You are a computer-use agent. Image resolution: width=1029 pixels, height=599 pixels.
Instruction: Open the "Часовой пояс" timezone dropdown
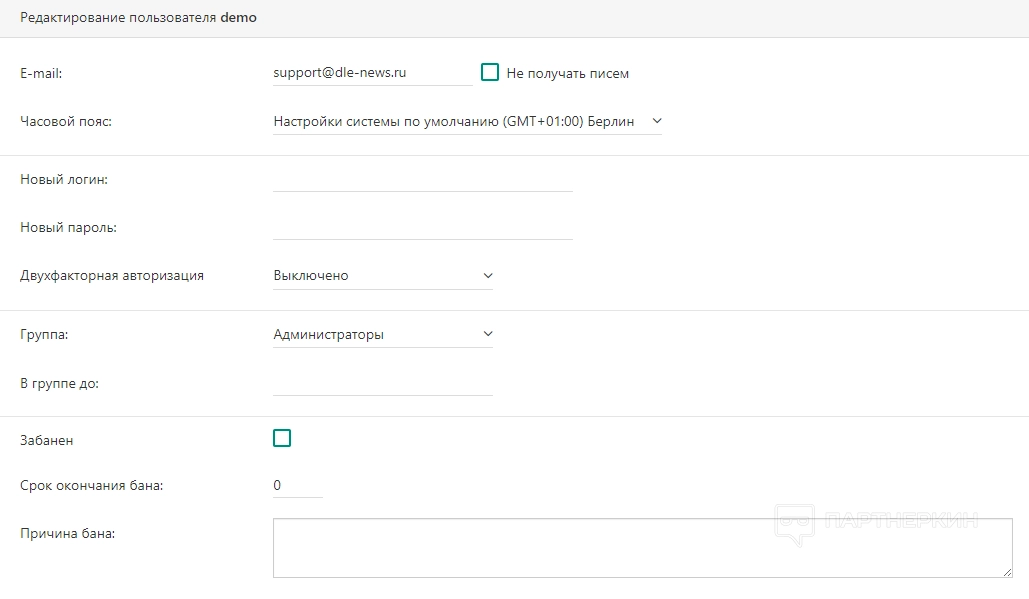click(467, 121)
